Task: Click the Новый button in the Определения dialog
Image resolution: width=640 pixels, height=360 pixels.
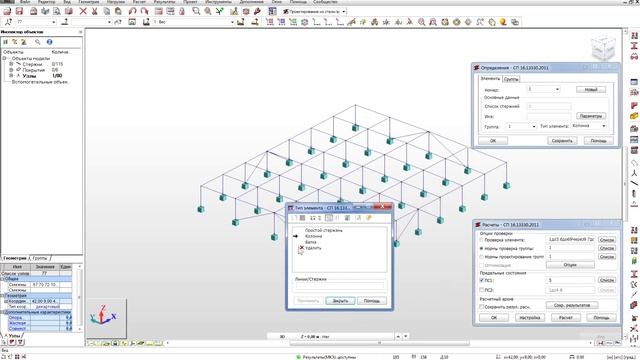Action: (591, 89)
